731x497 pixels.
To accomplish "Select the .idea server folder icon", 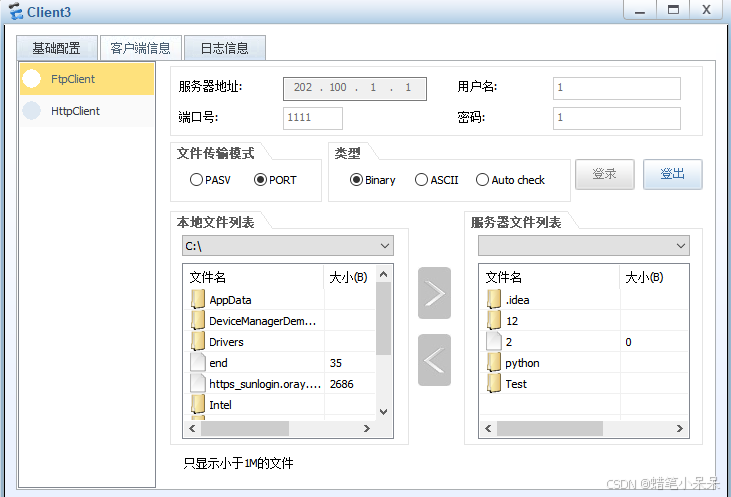I will point(494,299).
